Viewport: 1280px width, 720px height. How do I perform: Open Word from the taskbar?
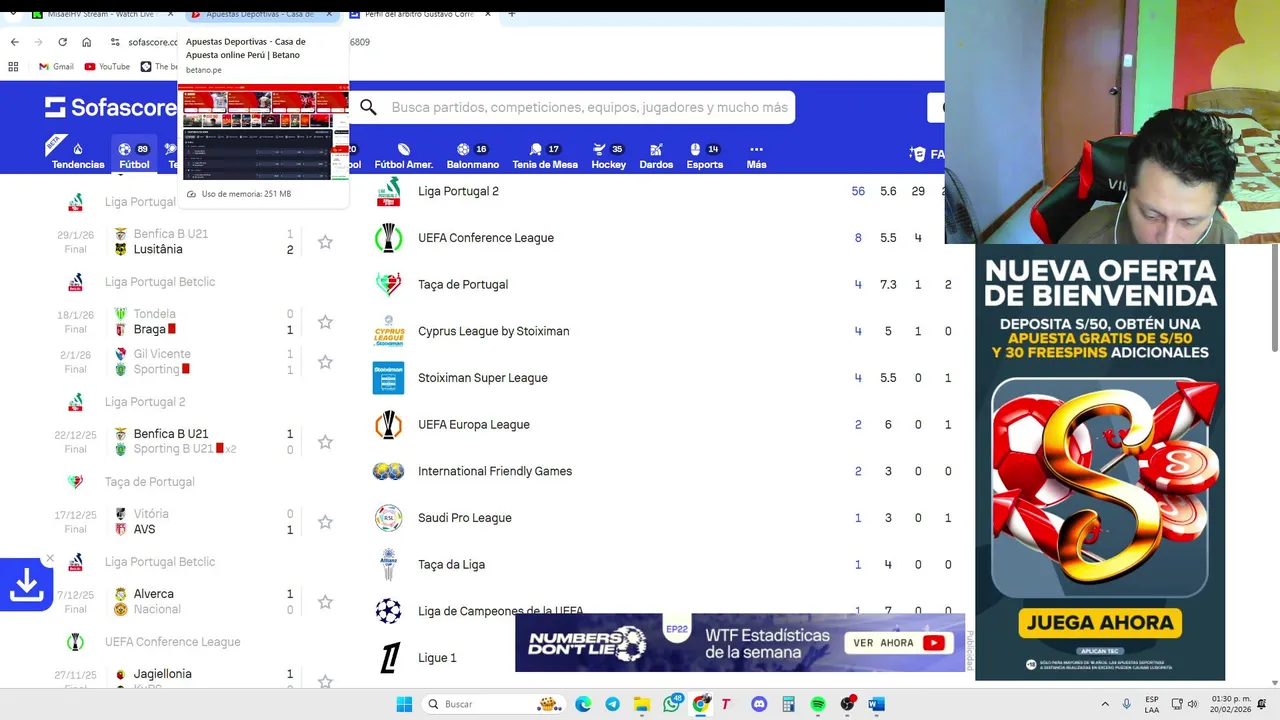(x=877, y=704)
